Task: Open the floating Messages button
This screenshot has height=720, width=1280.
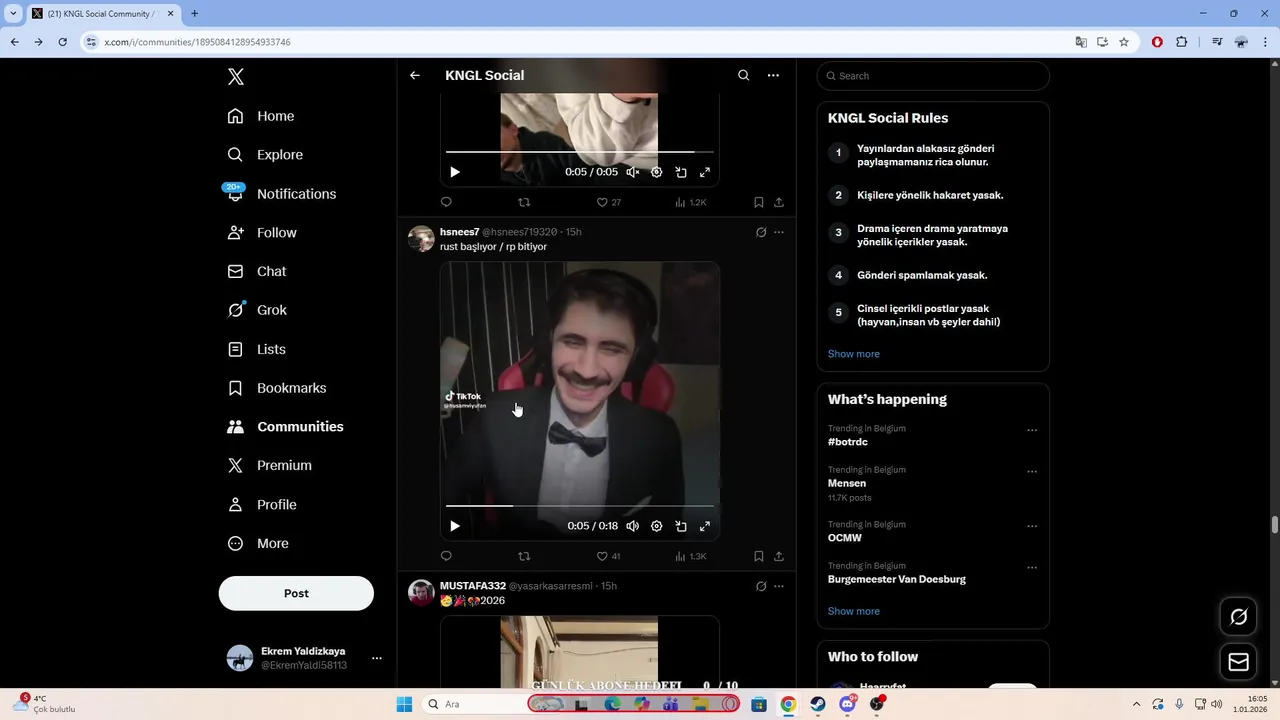Action: coord(1238,662)
